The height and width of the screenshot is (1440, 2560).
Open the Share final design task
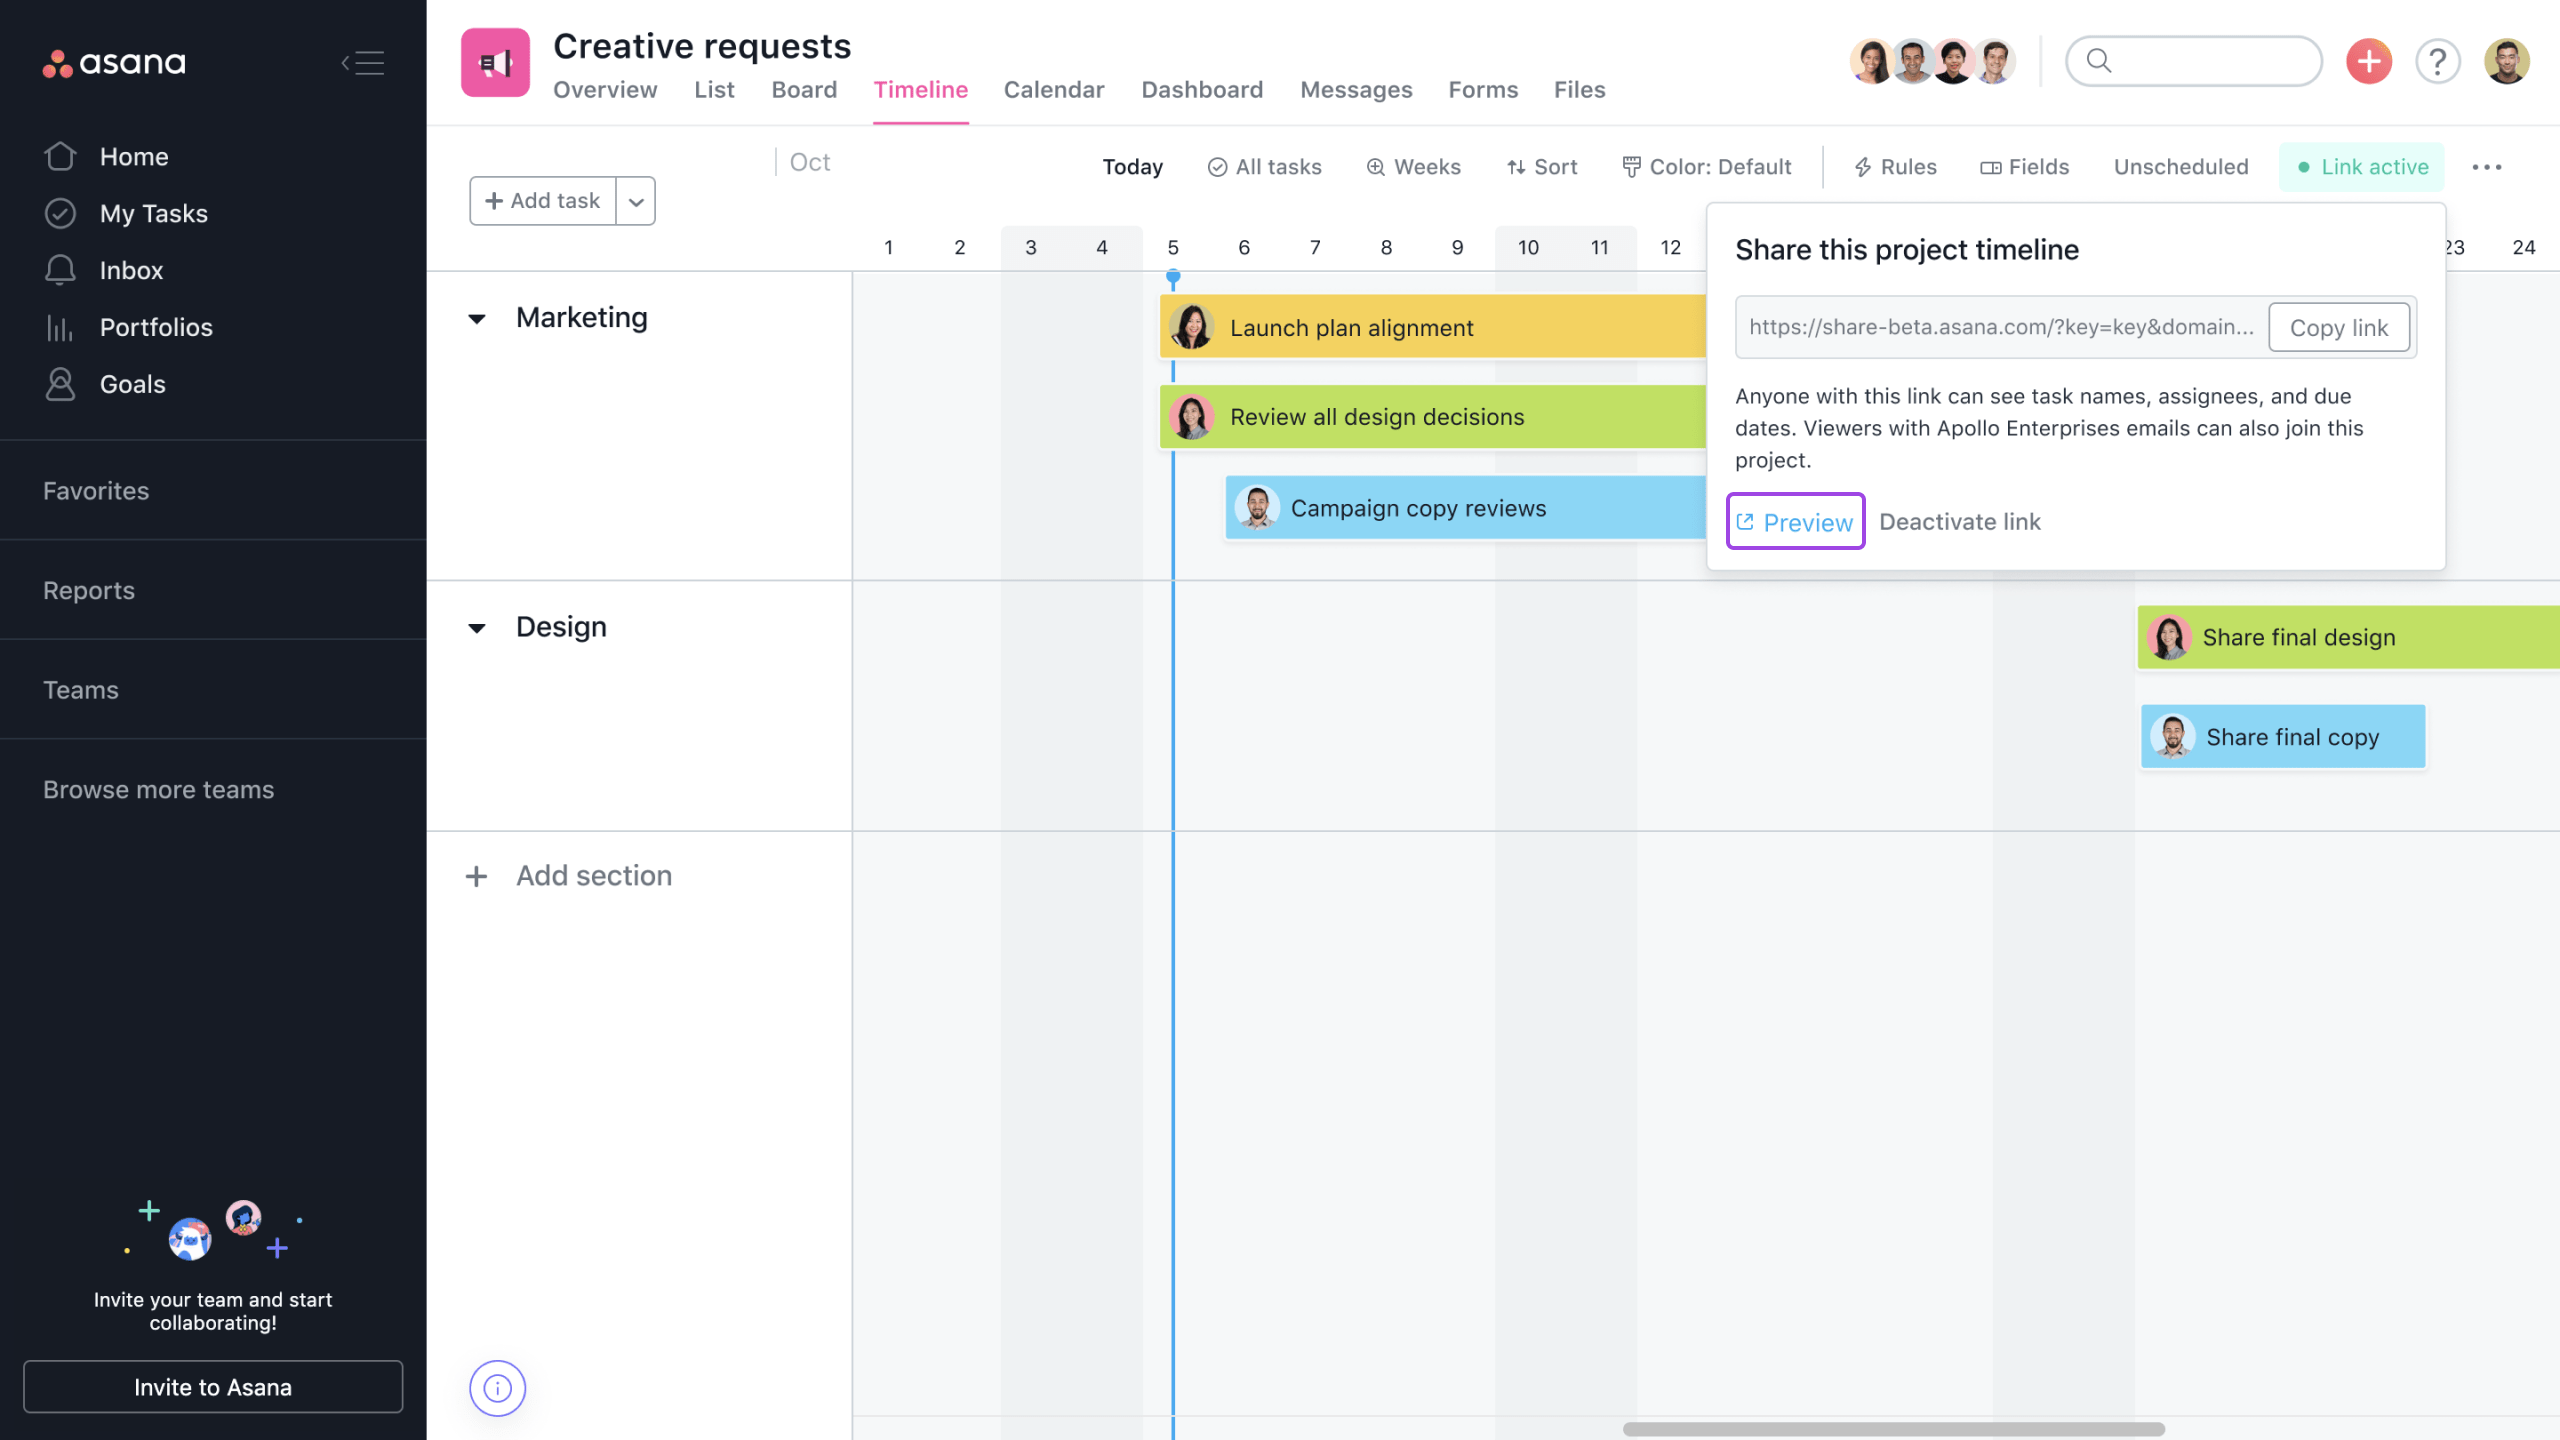click(x=2348, y=637)
